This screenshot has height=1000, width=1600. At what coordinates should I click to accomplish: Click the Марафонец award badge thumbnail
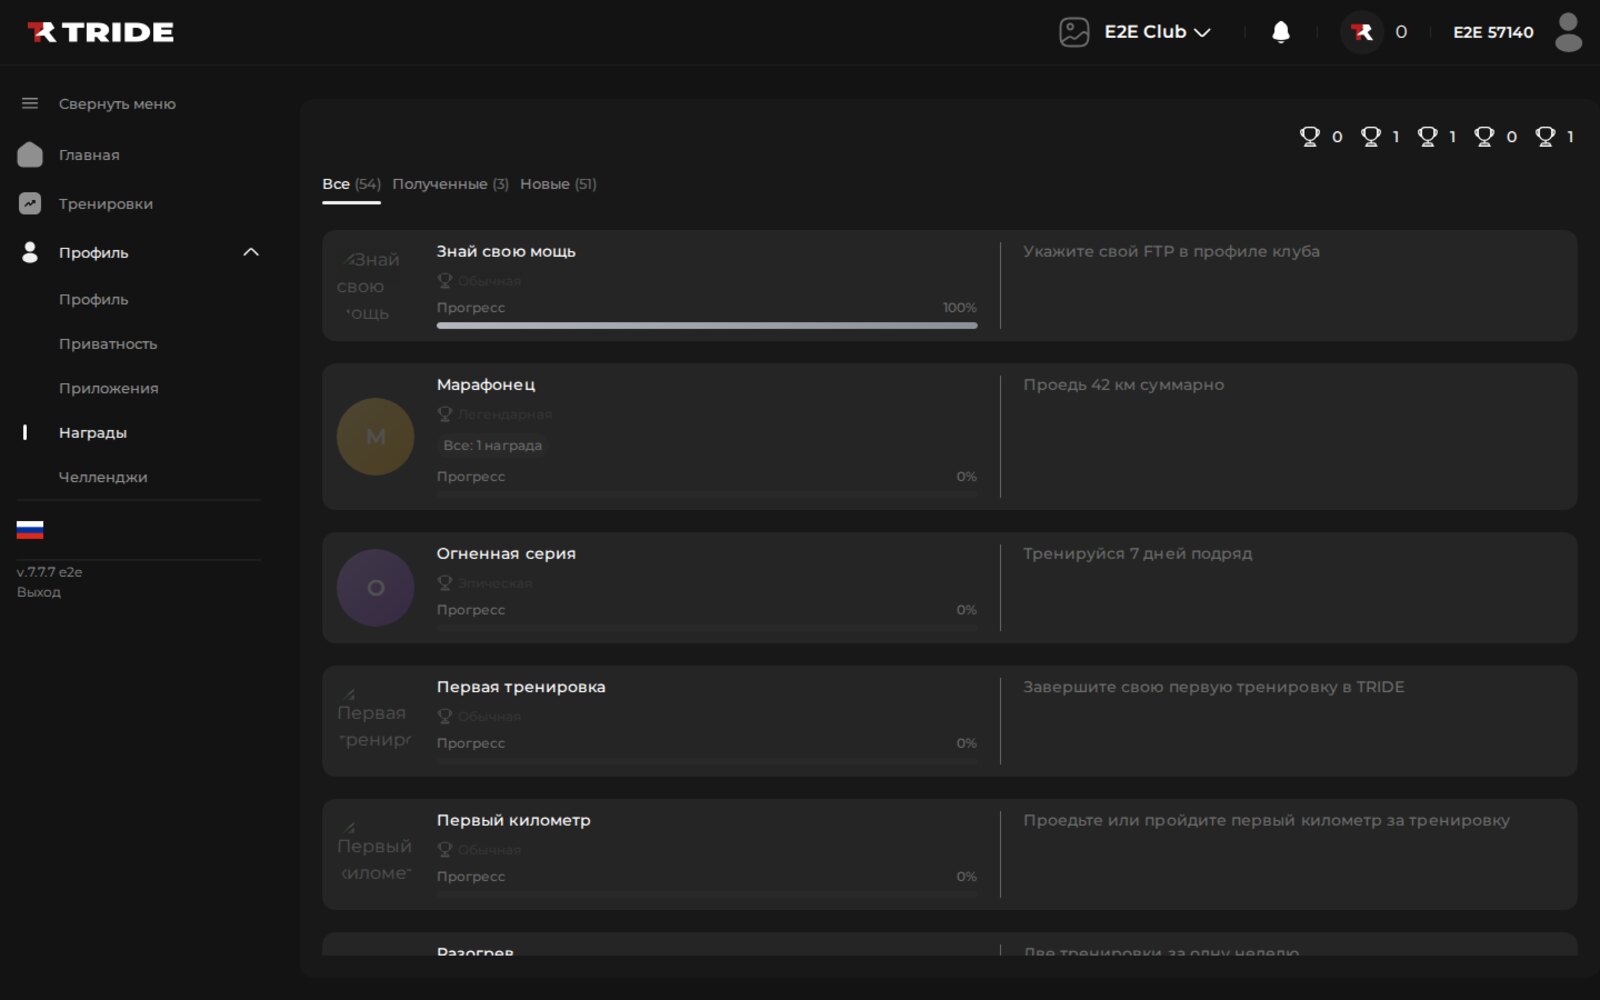(375, 437)
